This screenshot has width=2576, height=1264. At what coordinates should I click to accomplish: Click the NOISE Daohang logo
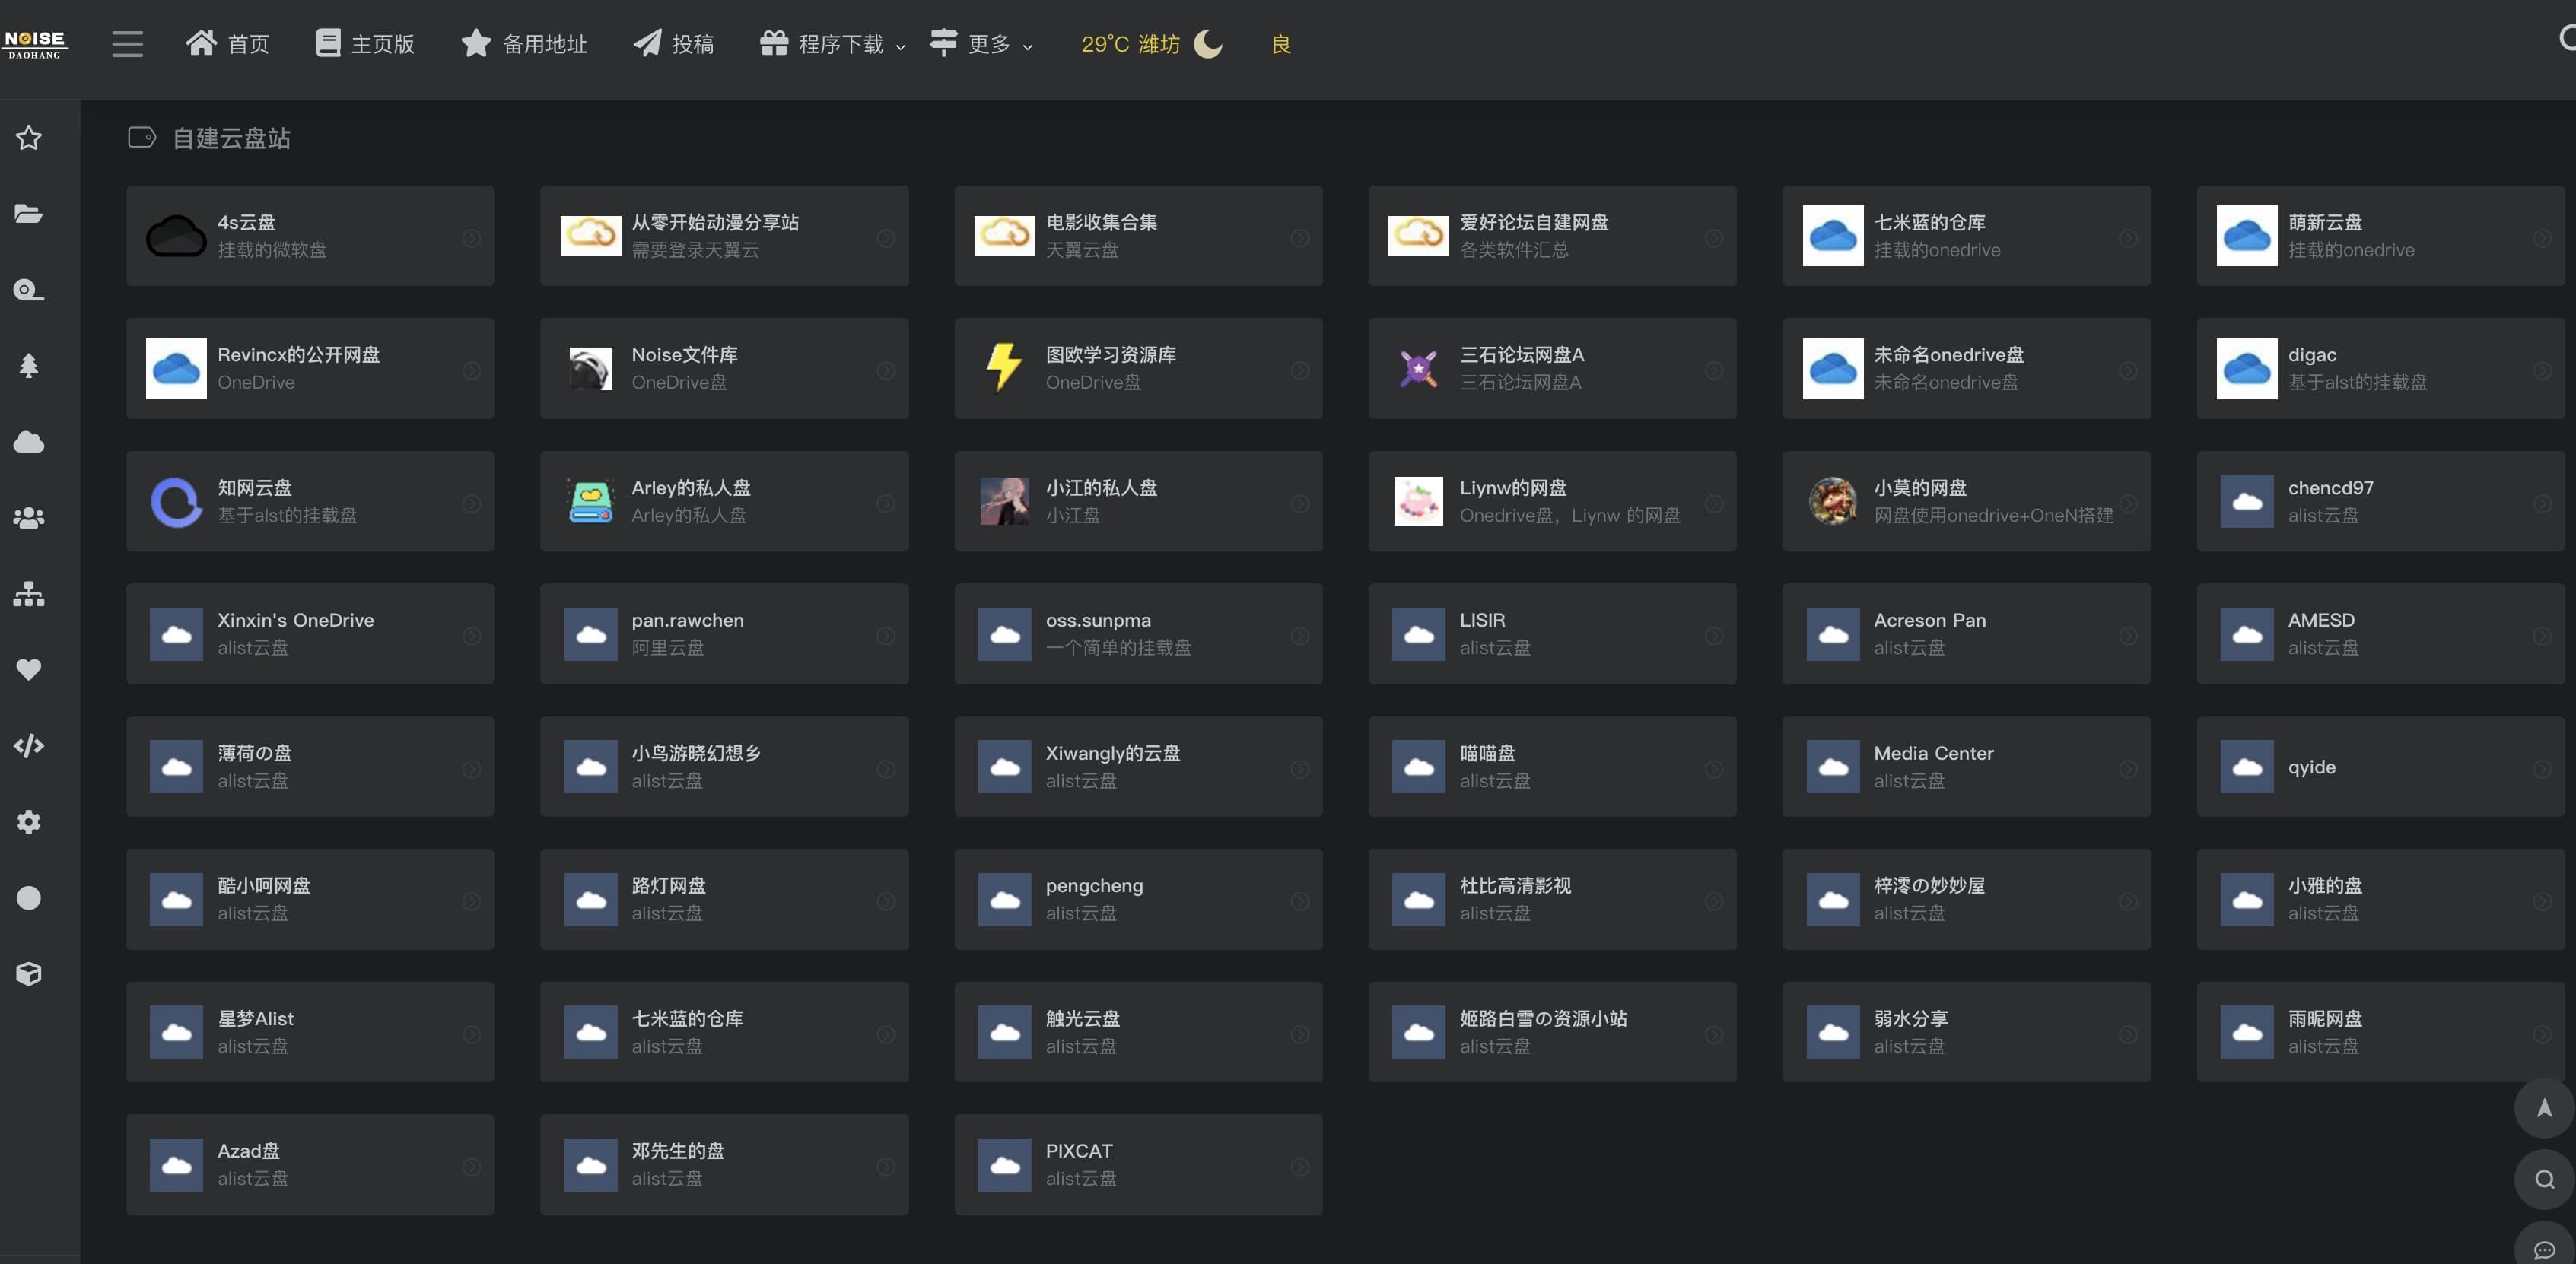(35, 44)
